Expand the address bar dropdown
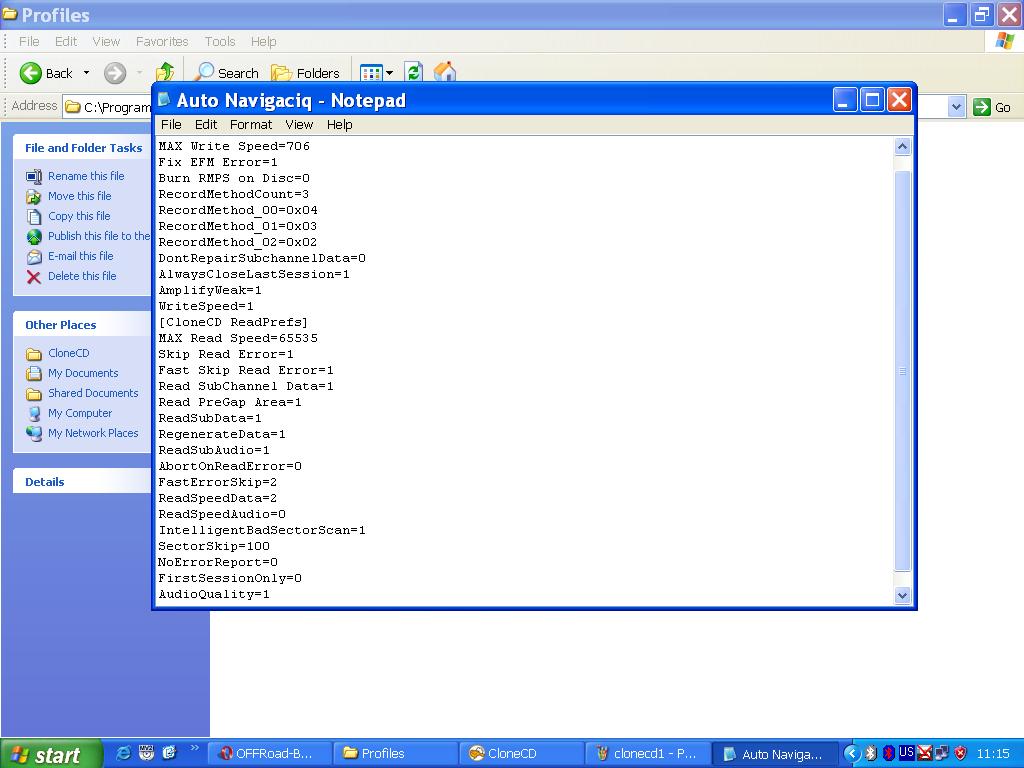Image resolution: width=1024 pixels, height=768 pixels. pyautogui.click(x=956, y=107)
